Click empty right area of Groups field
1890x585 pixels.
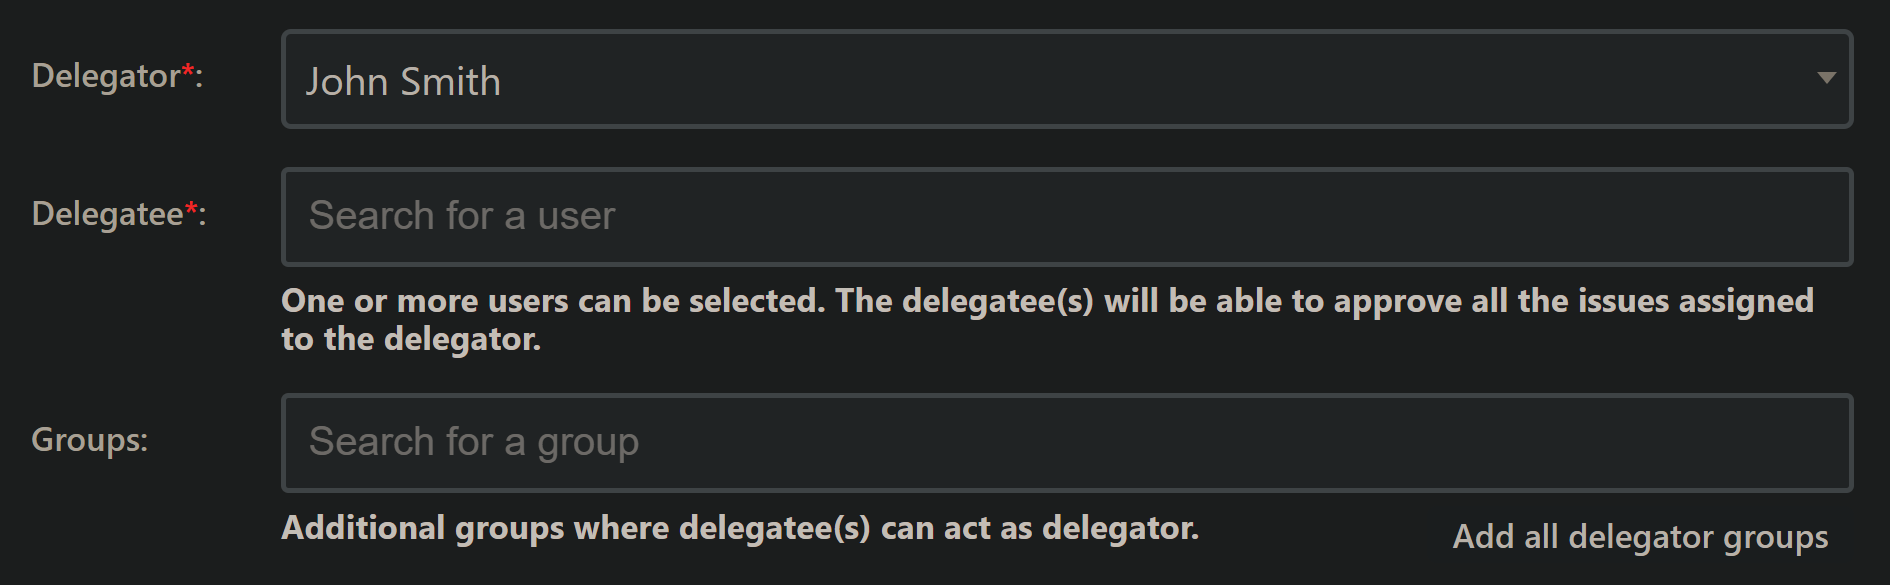click(1500, 443)
